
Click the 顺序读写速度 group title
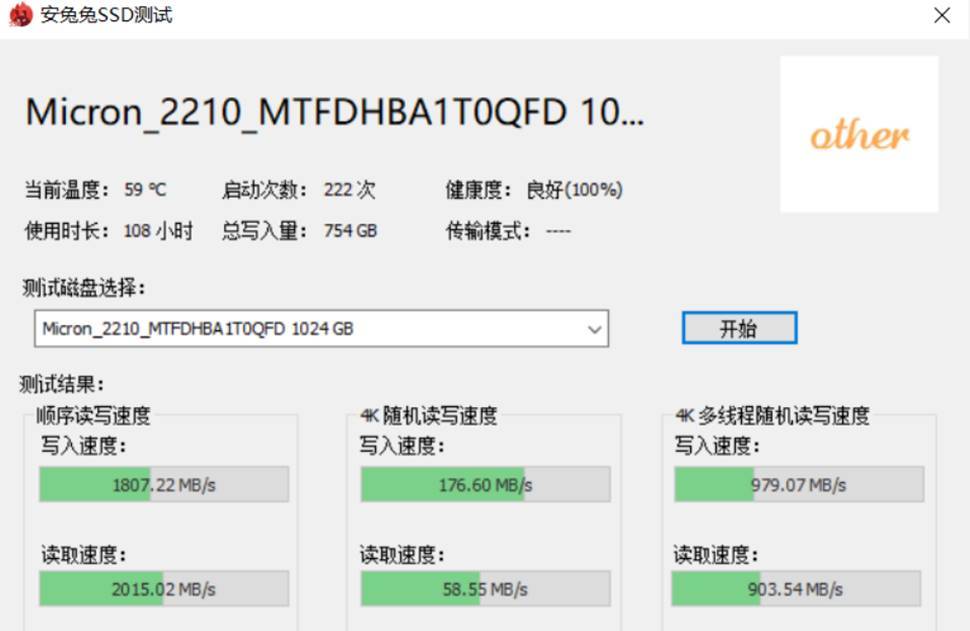93,416
